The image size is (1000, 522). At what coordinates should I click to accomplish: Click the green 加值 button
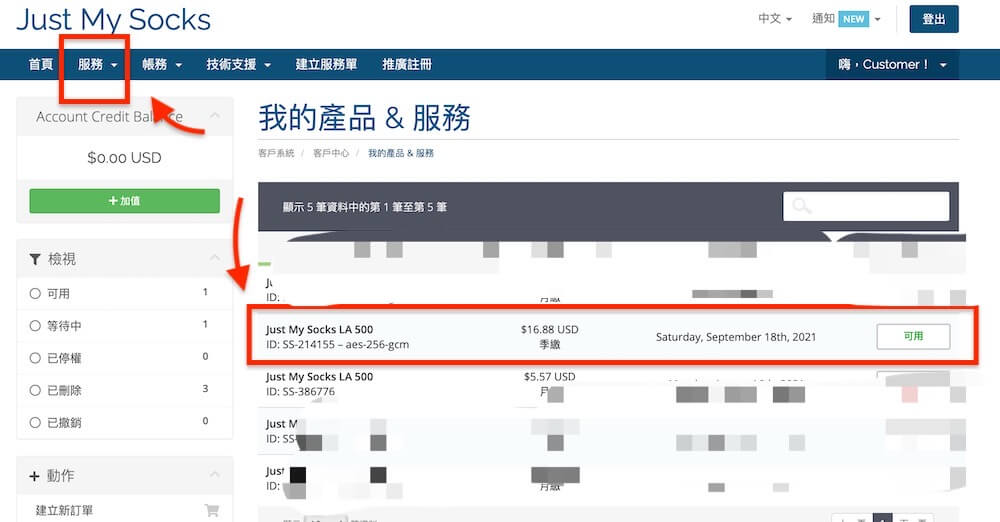coord(124,201)
